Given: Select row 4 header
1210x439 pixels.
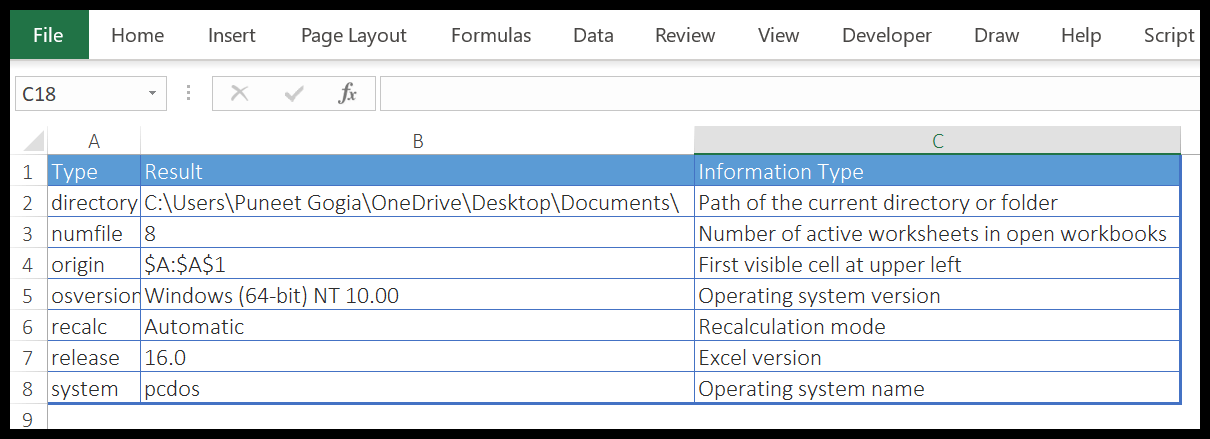Looking at the screenshot, I should tap(29, 264).
